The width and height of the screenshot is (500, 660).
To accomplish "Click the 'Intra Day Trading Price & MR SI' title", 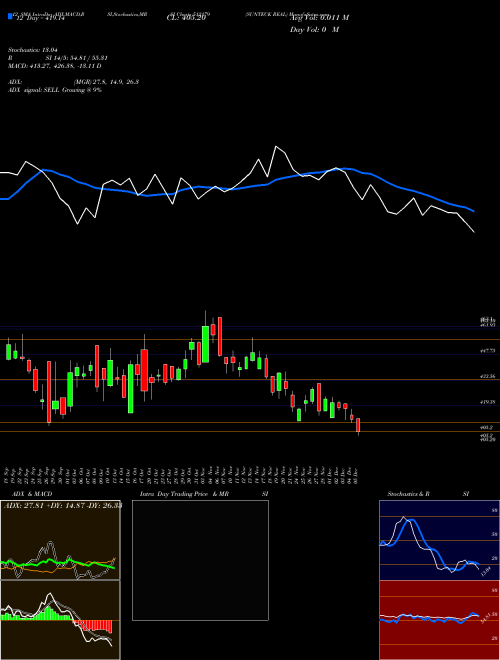I will point(204,494).
